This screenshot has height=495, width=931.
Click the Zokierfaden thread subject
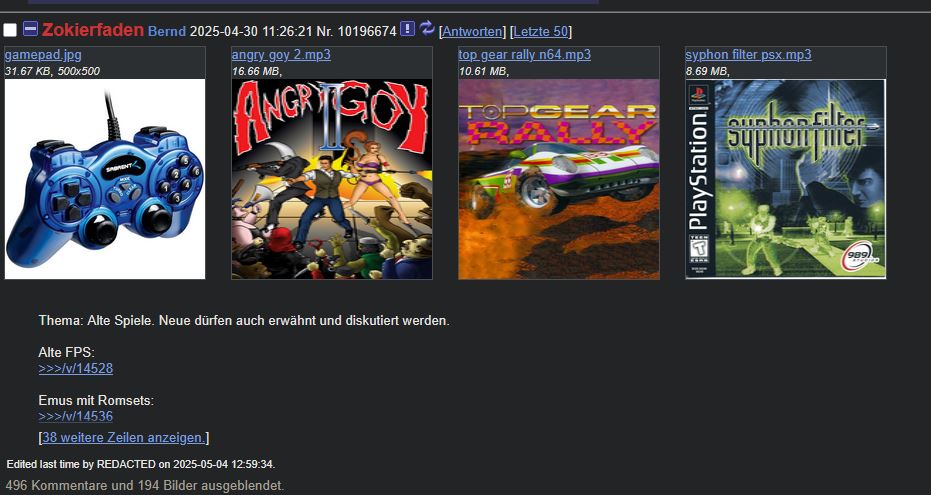tap(93, 30)
